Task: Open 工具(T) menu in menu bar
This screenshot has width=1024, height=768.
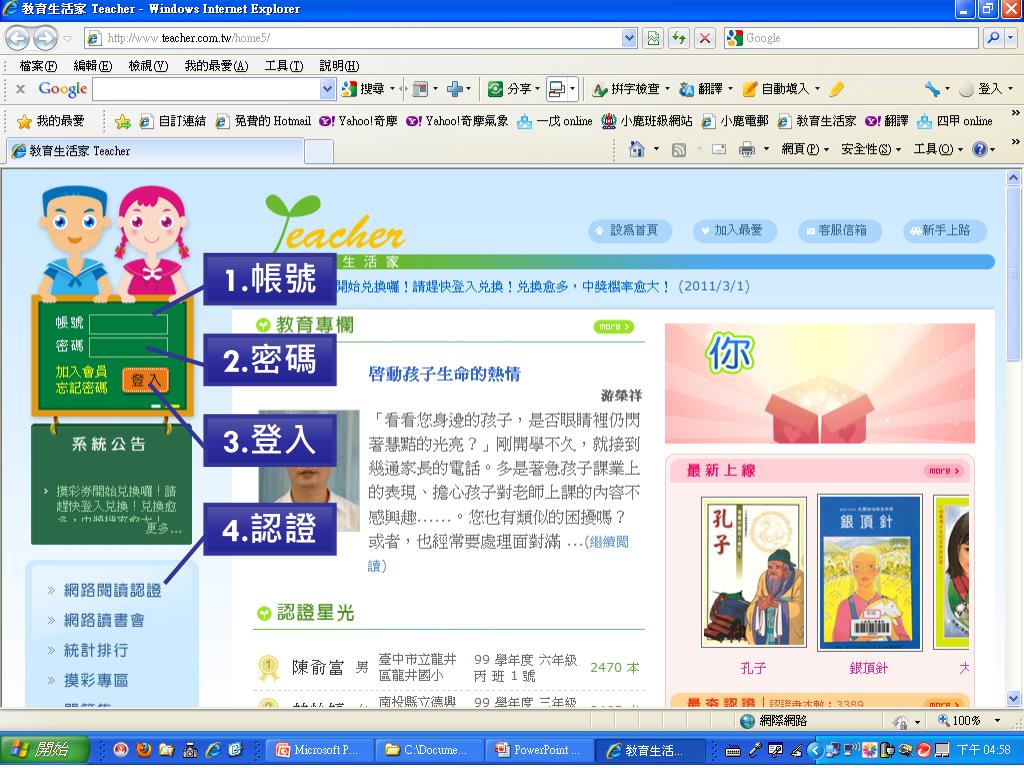Action: (x=283, y=66)
